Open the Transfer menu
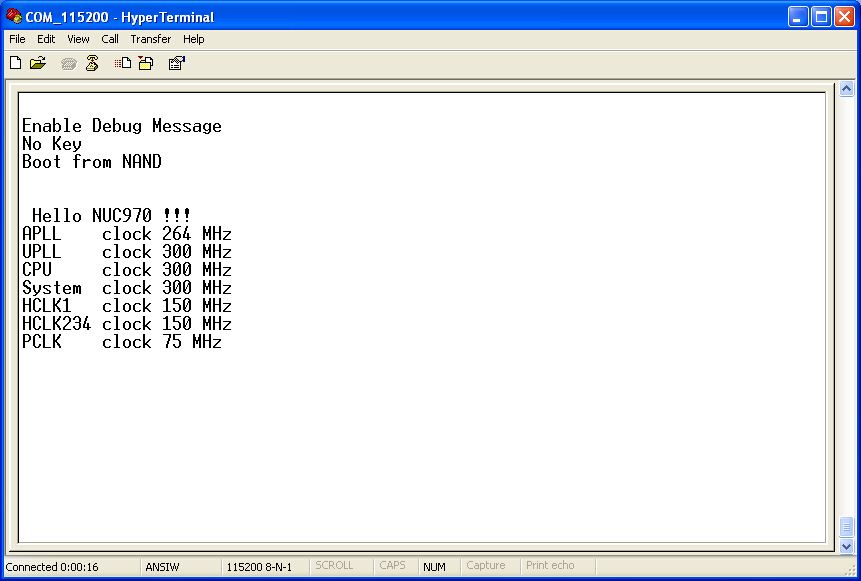The image size is (861, 581). click(150, 39)
